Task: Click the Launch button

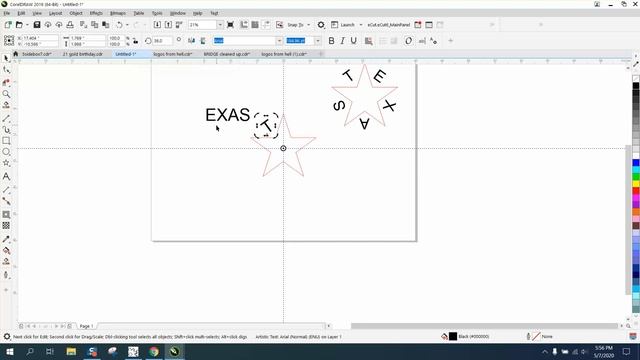Action: (x=343, y=25)
